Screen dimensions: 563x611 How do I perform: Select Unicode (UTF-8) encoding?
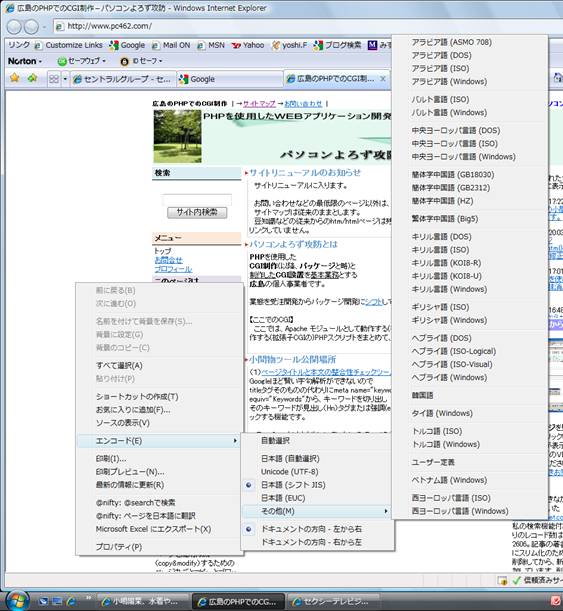tap(317, 472)
